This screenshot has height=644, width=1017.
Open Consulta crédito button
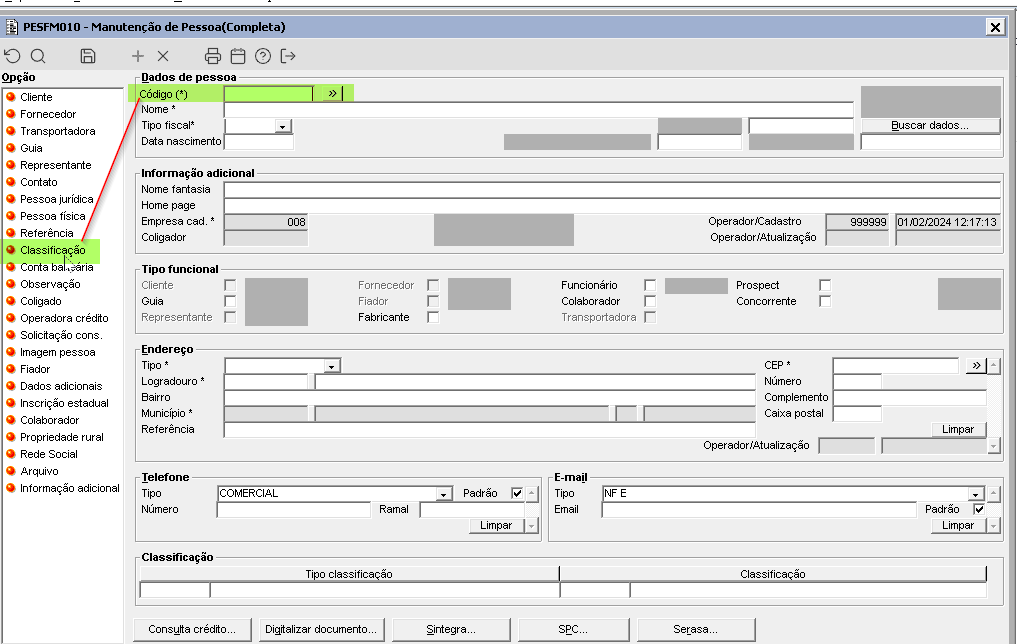[x=191, y=629]
